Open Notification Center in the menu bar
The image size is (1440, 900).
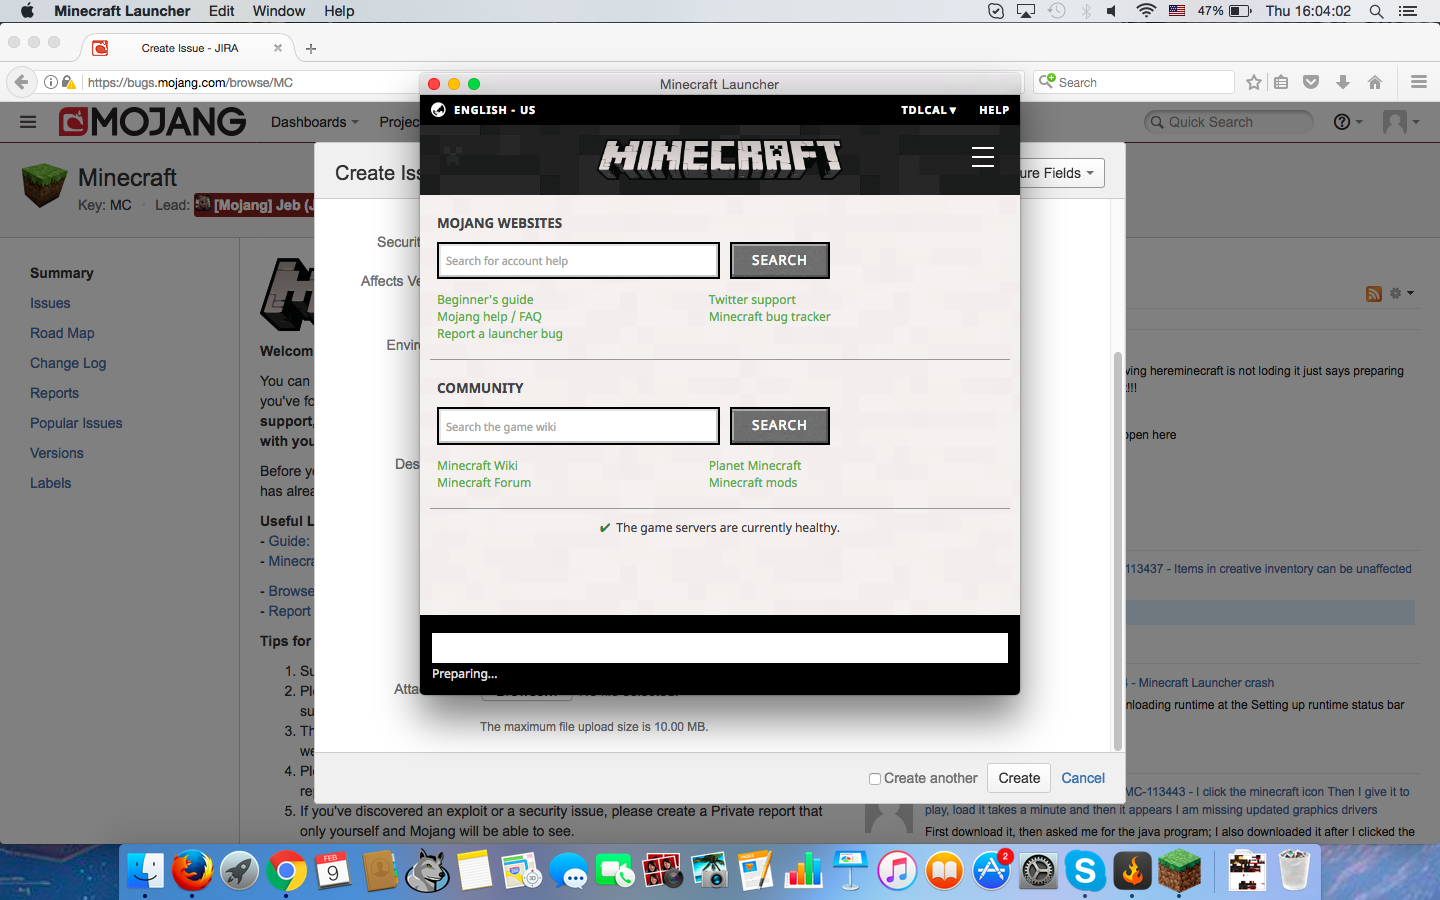click(x=1408, y=11)
